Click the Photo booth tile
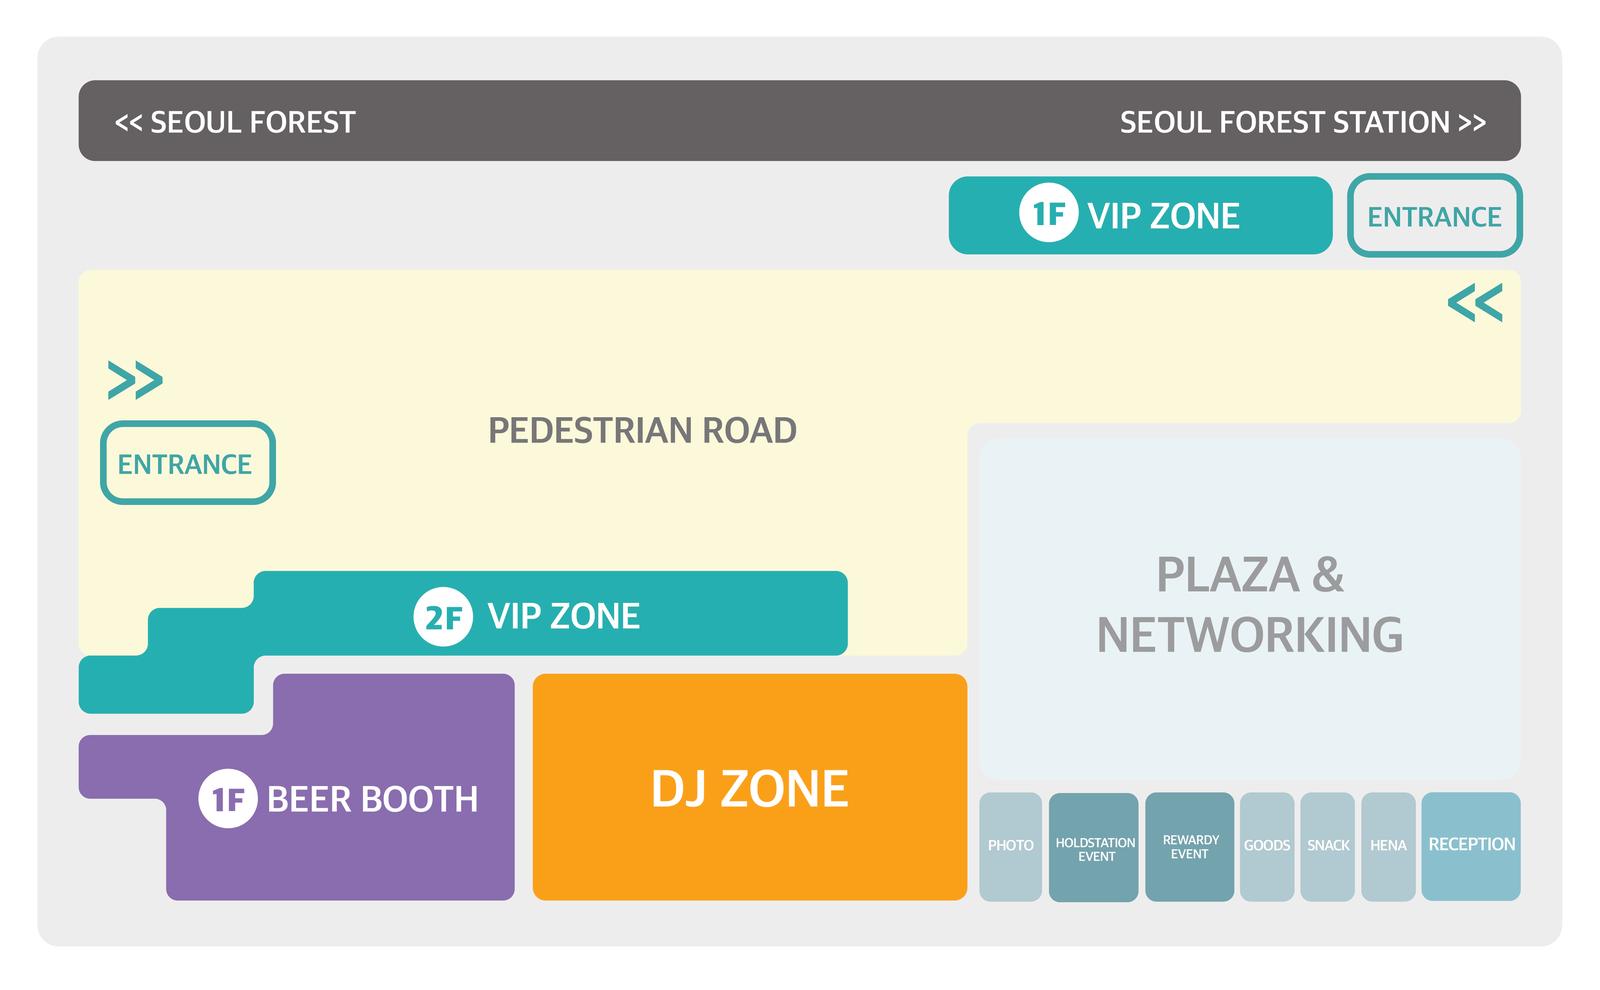Image resolution: width=1600 pixels, height=990 pixels. [x=1011, y=846]
